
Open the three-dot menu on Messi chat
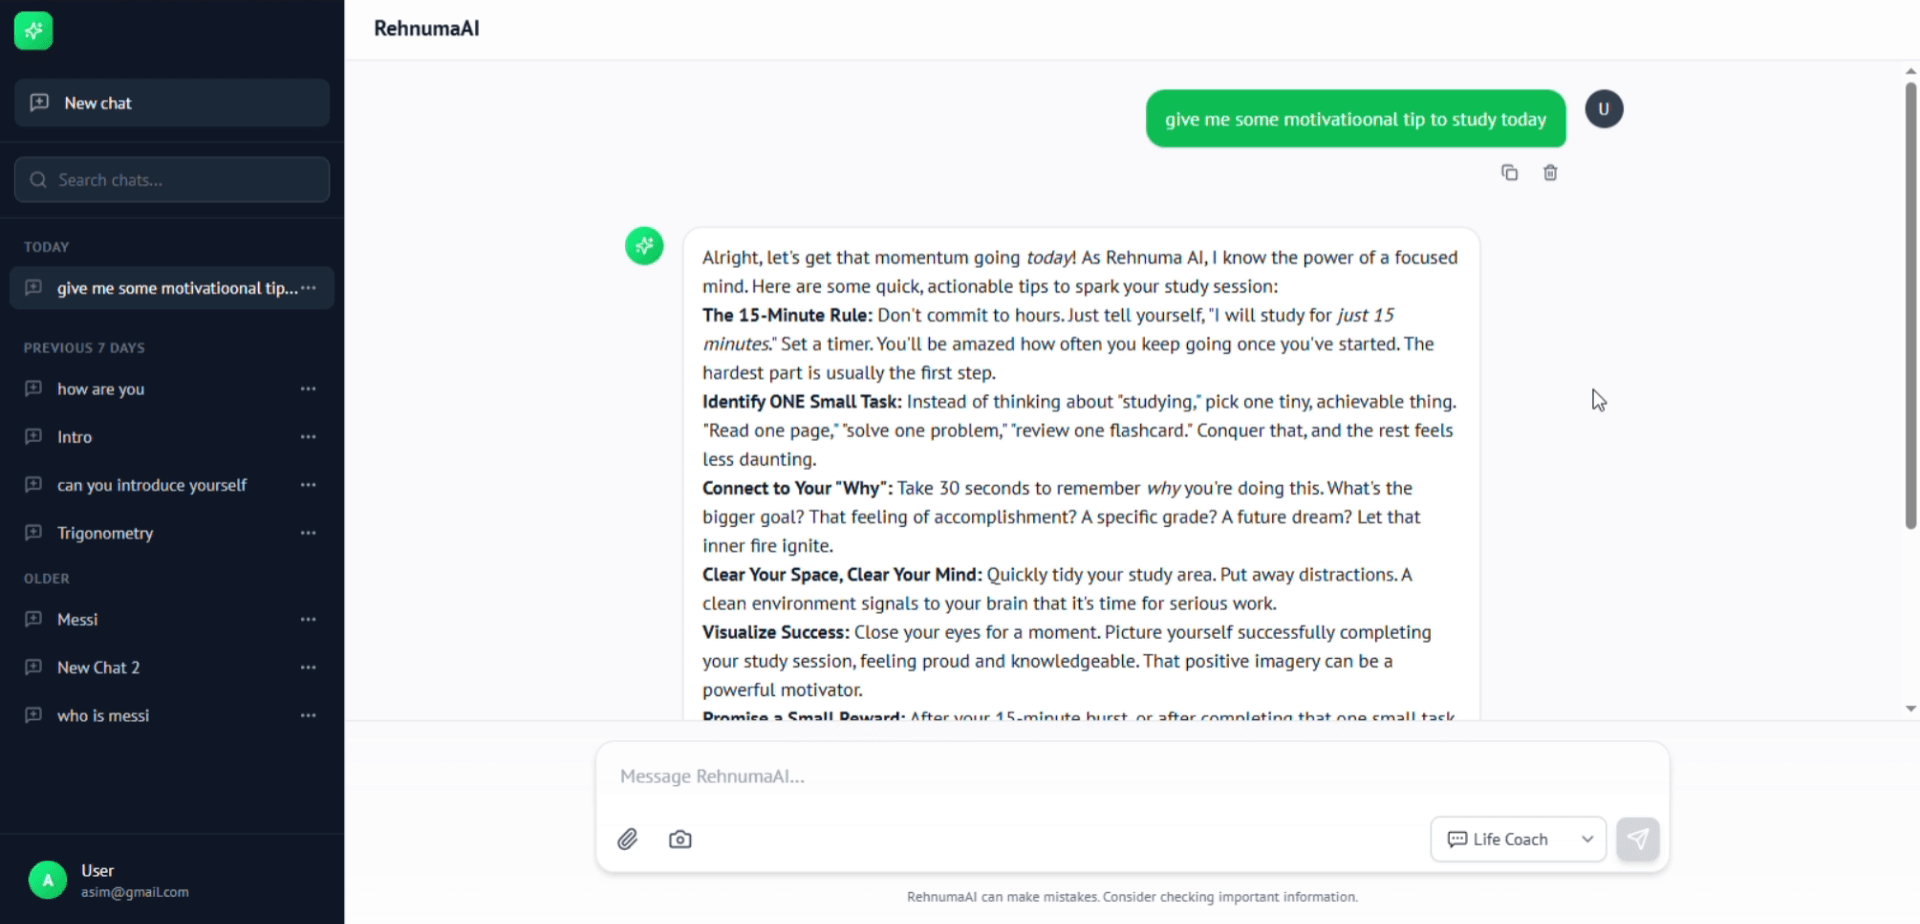[x=308, y=619]
